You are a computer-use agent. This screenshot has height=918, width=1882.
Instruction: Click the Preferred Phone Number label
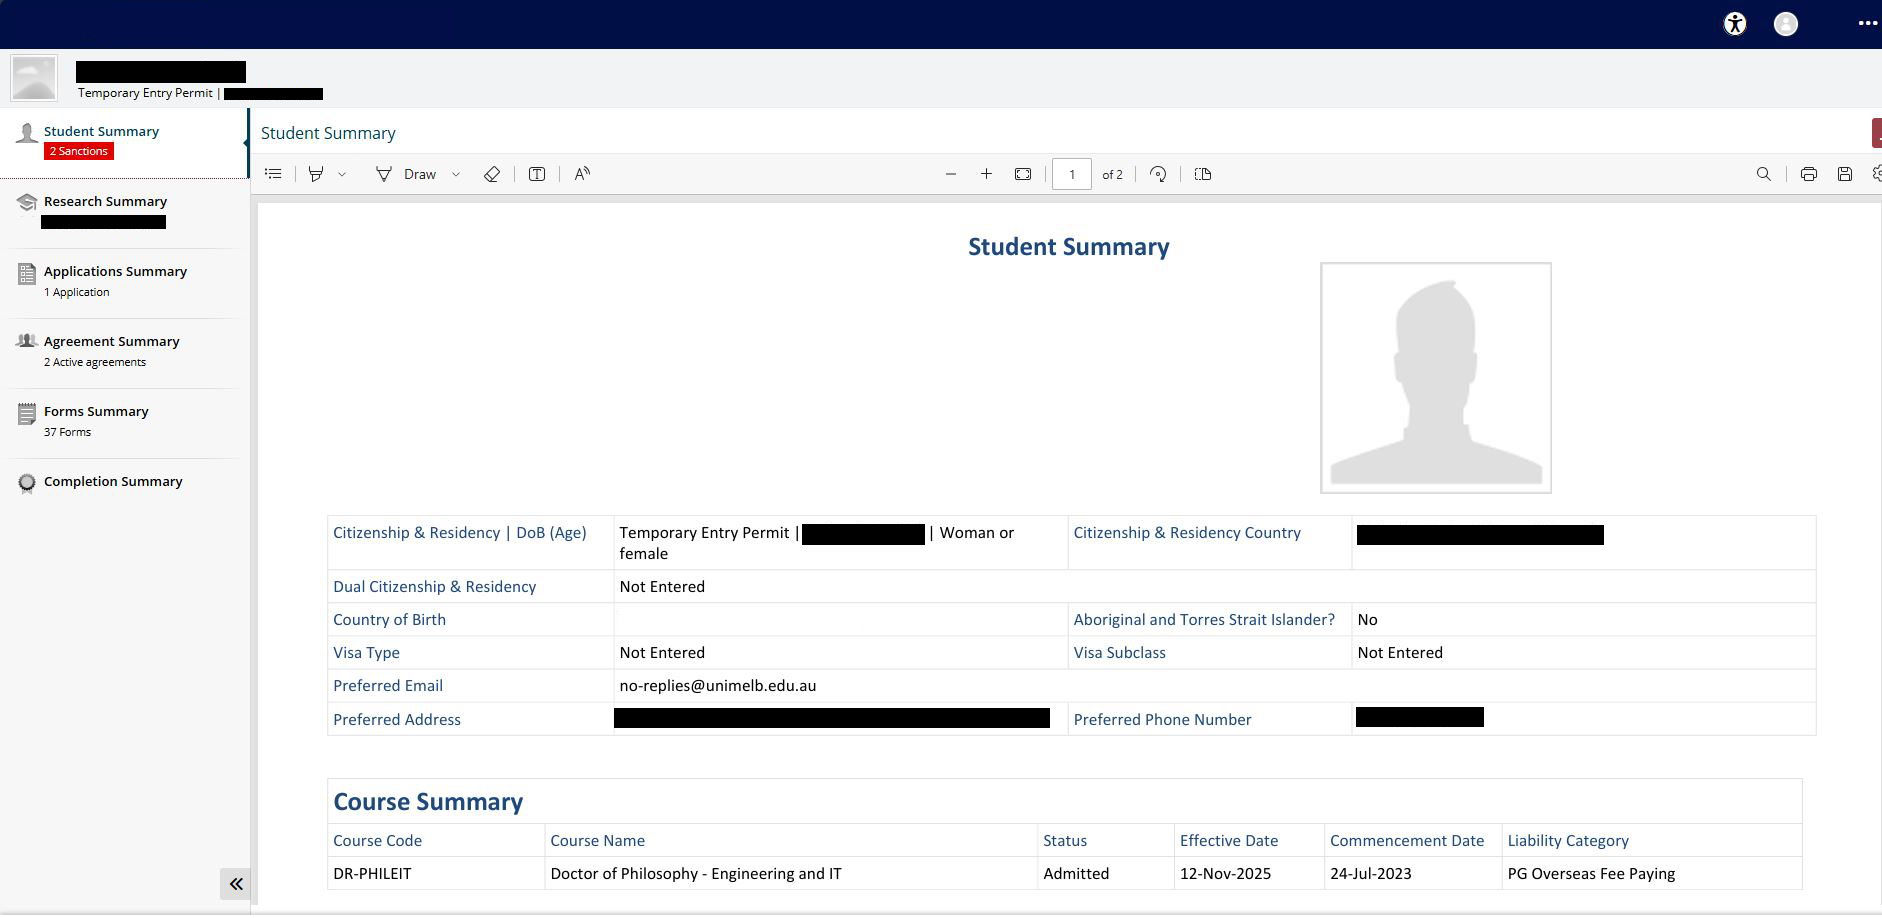click(1162, 720)
